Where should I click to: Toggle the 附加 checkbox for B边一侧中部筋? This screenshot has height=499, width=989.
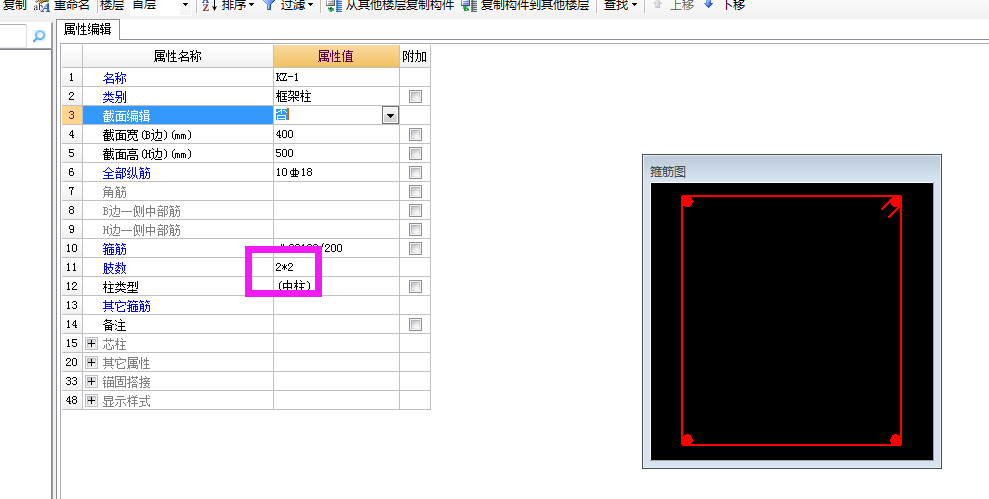[415, 210]
